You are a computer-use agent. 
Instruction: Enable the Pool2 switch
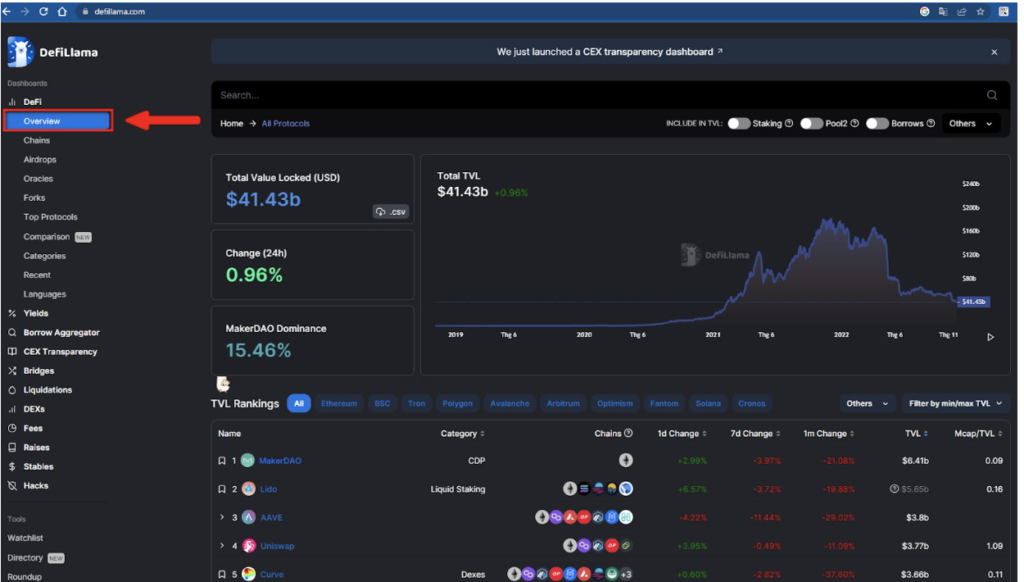[x=811, y=123]
